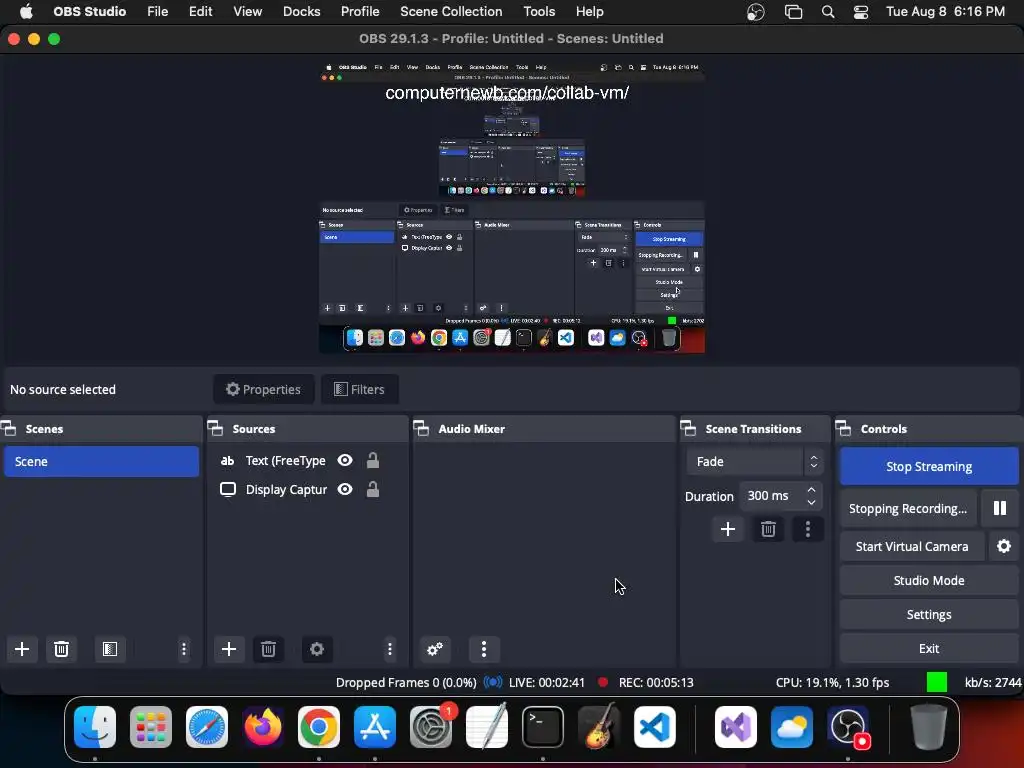Decrease transition duration with down arrow
Viewport: 1024px width, 768px height.
(812, 502)
